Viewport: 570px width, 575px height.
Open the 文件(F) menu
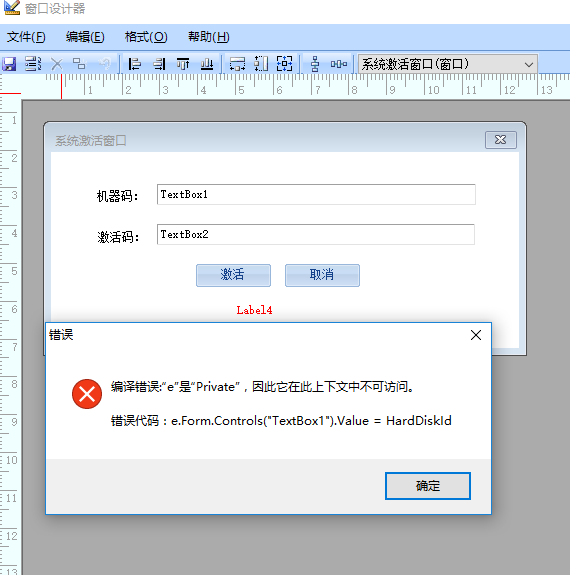click(26, 37)
